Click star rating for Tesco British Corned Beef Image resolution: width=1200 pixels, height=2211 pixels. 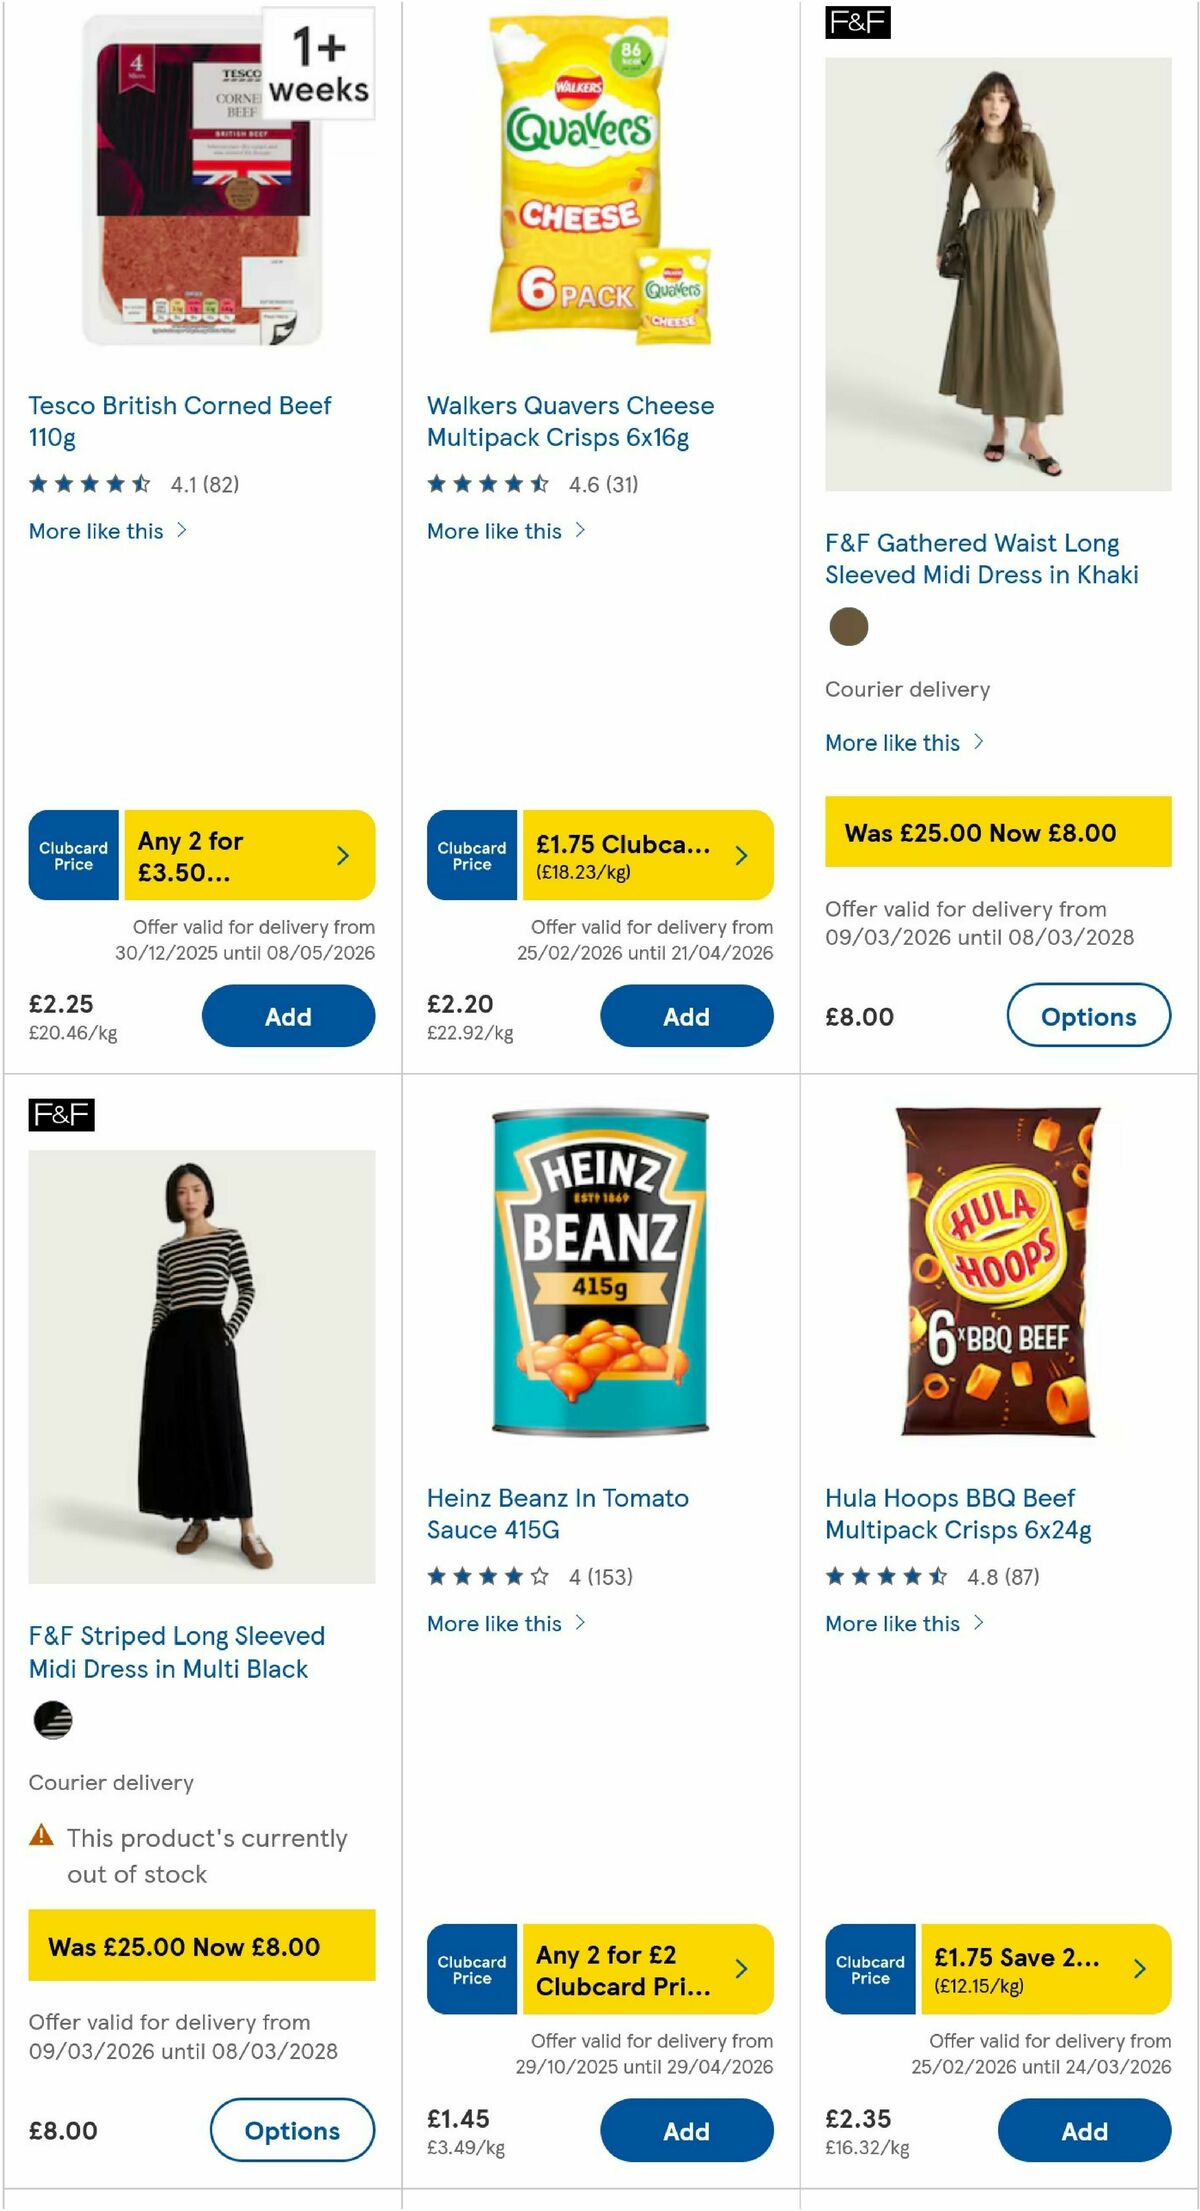pyautogui.click(x=86, y=482)
